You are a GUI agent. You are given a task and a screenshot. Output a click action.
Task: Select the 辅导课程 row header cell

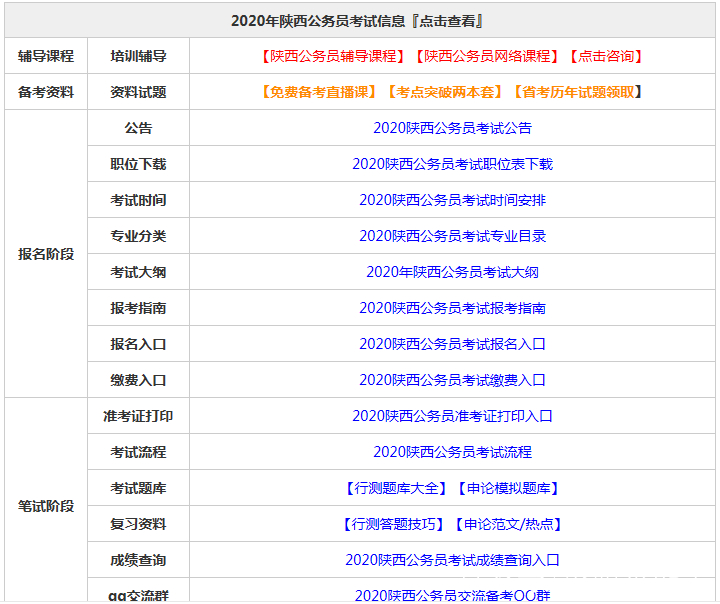pyautogui.click(x=46, y=56)
